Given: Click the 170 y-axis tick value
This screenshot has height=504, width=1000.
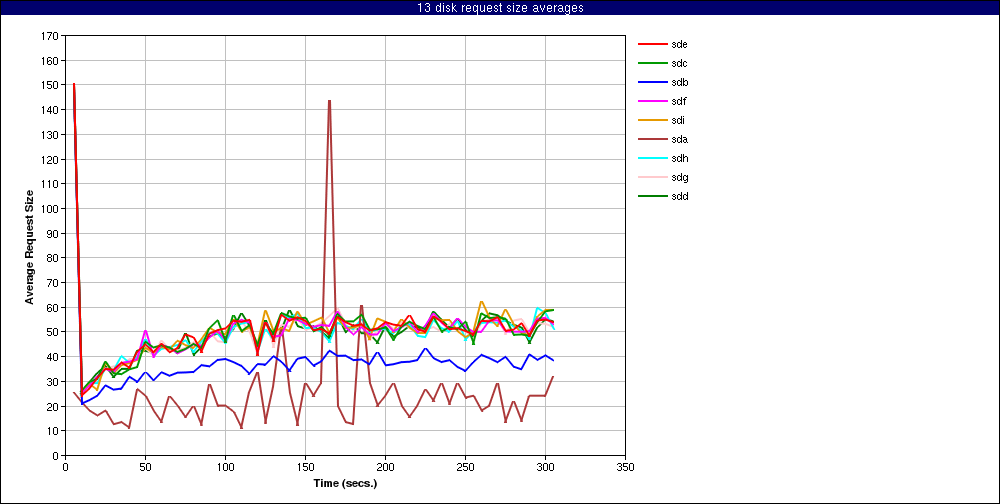Looking at the screenshot, I should [50, 36].
